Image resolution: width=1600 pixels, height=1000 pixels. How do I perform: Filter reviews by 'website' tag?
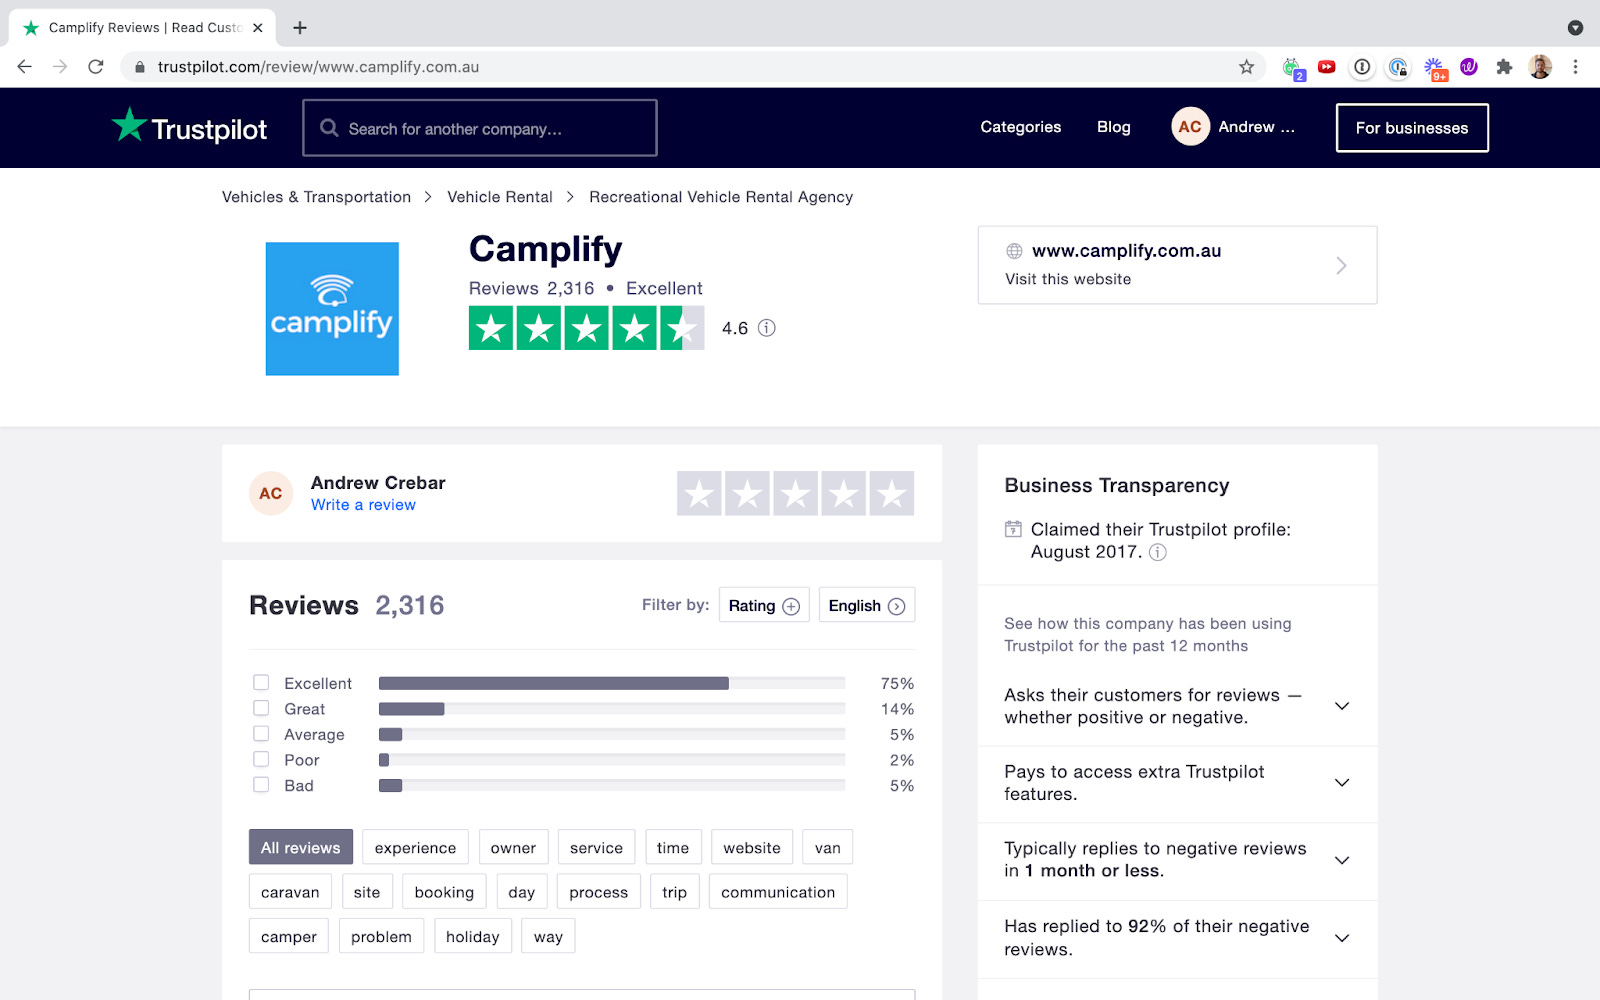pos(752,847)
